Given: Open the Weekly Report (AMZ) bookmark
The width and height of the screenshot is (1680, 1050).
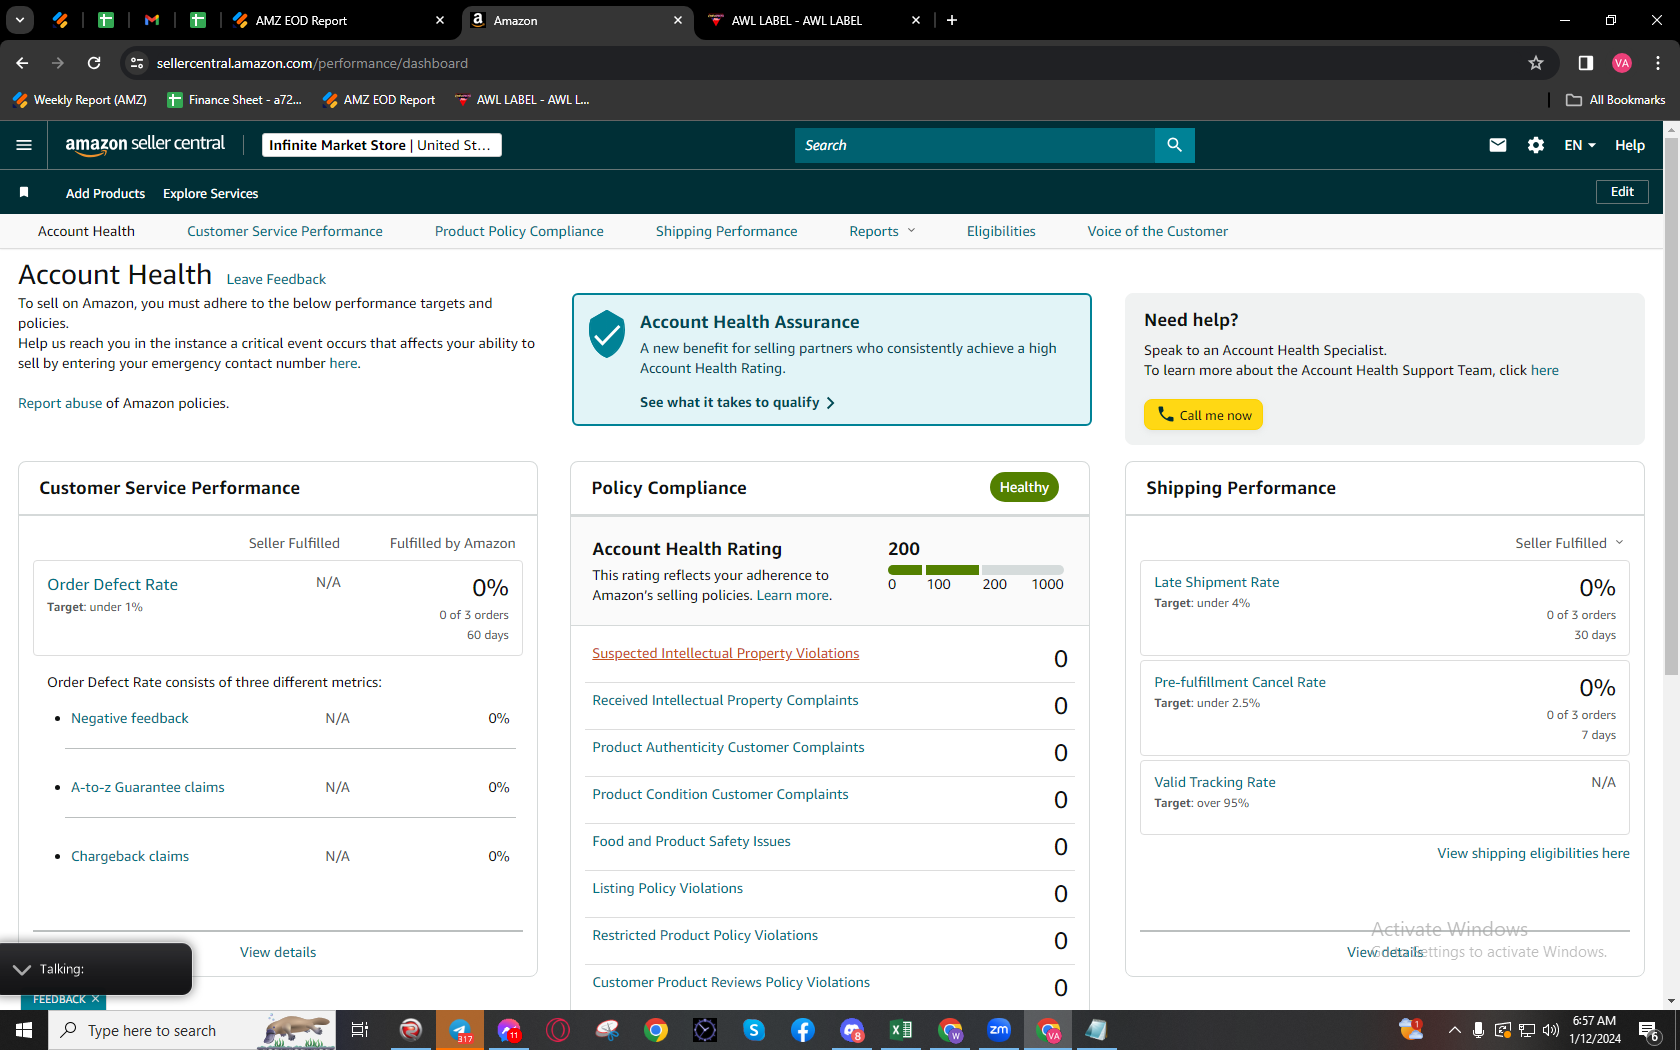Looking at the screenshot, I should (80, 100).
